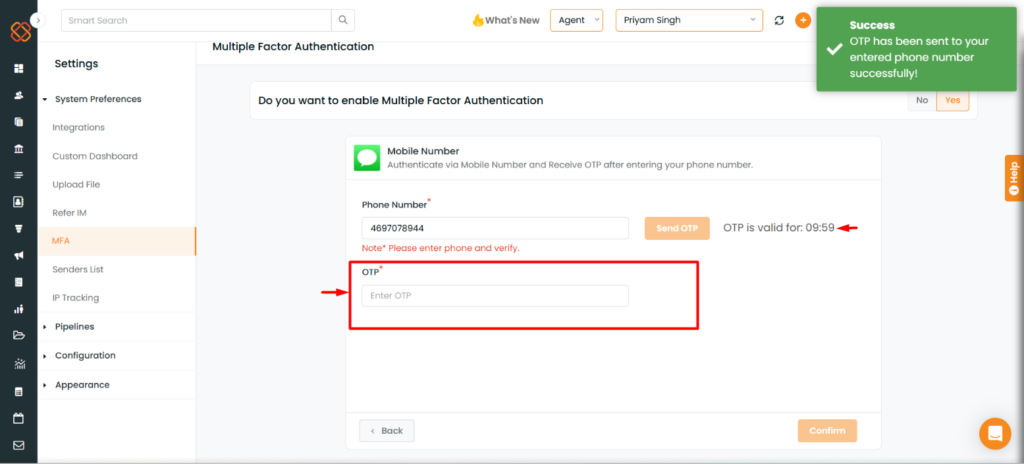Viewport: 1024px width, 464px height.
Task: Open the document page icon in sidebar
Action: click(x=18, y=282)
